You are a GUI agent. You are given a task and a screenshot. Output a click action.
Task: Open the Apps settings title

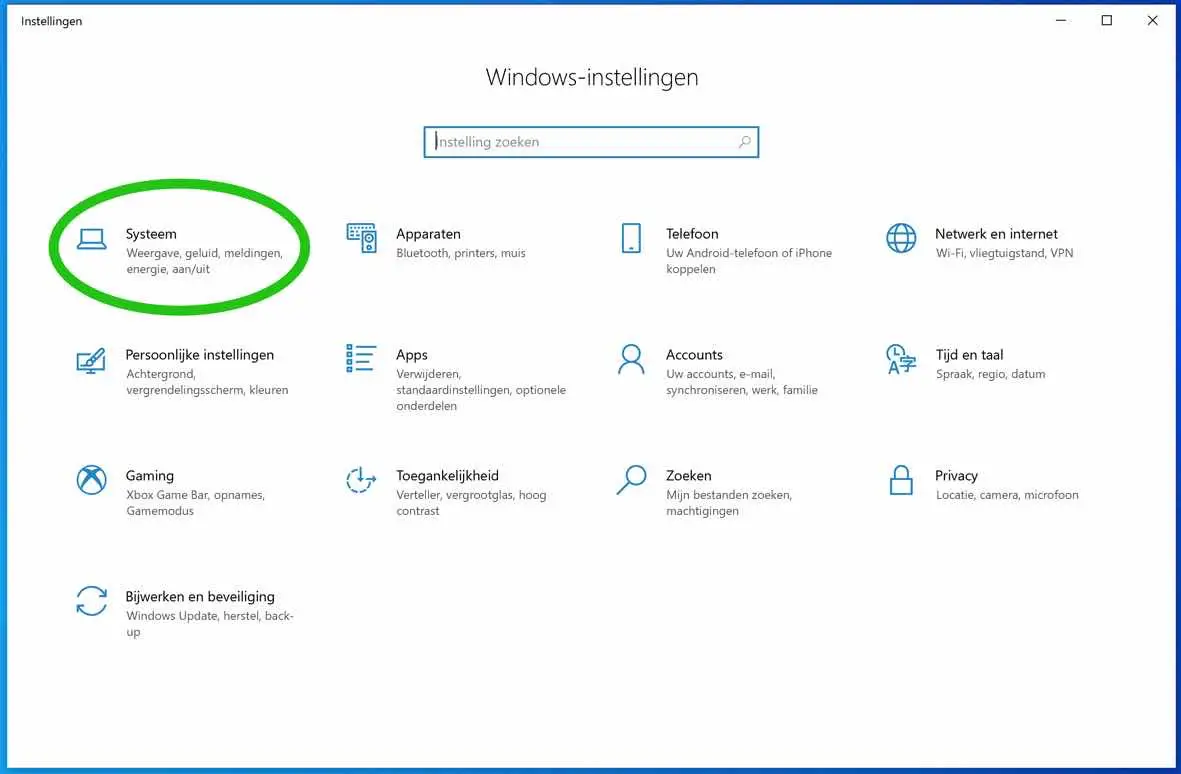(411, 355)
